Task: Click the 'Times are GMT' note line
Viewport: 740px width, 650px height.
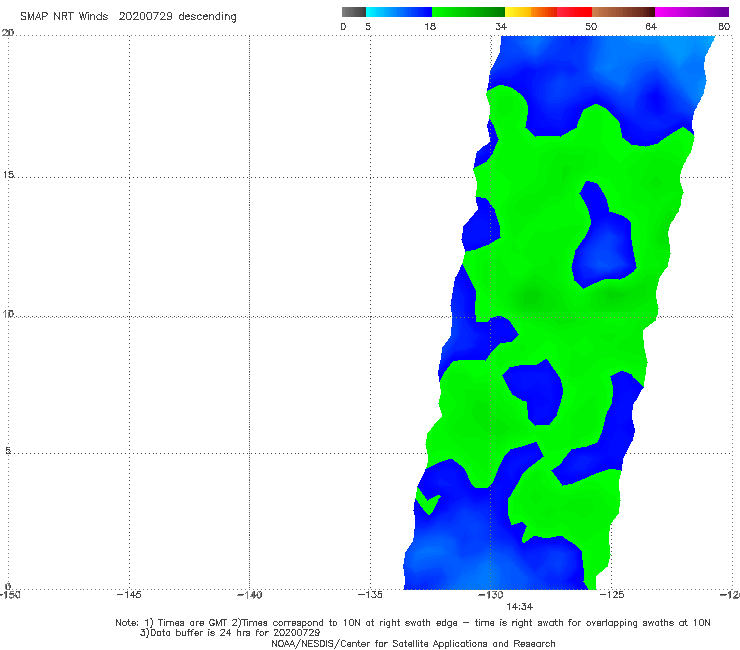Action: [x=413, y=623]
